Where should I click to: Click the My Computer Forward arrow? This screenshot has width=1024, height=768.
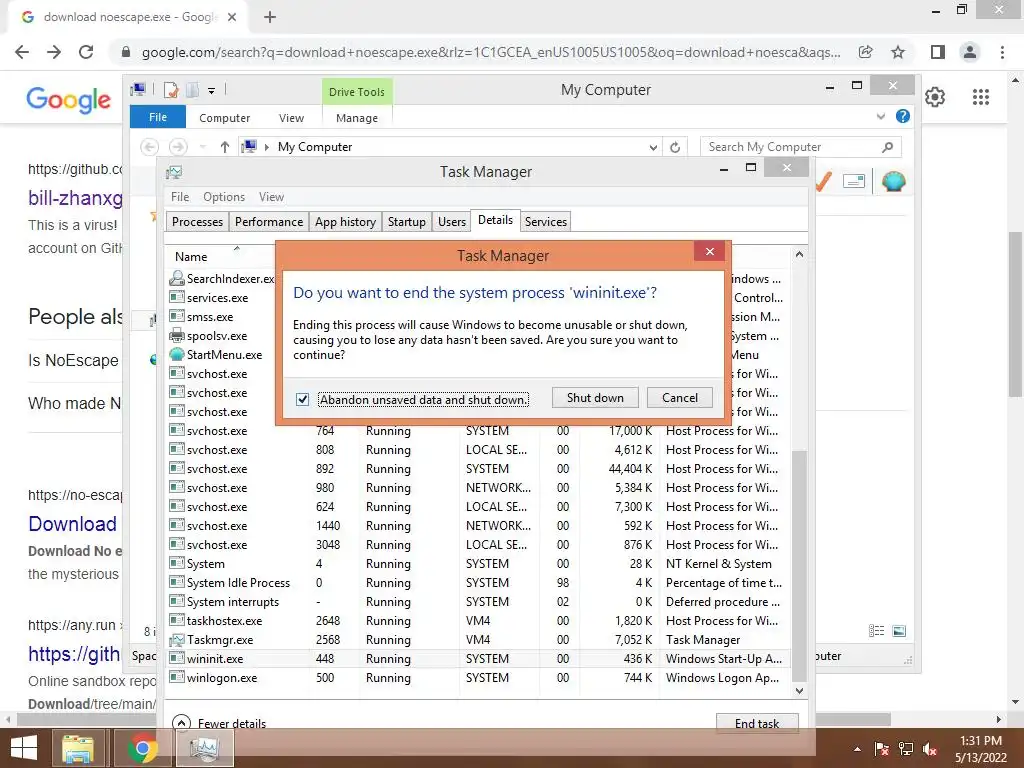pos(178,147)
